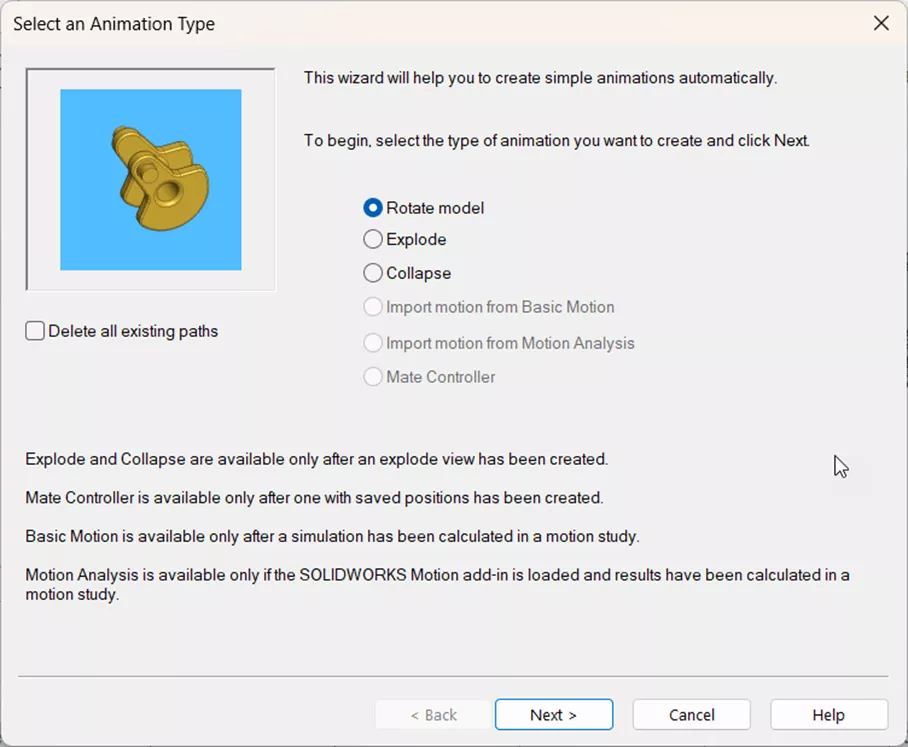Click the note about Basic Motion simulation
The height and width of the screenshot is (747, 908).
click(x=332, y=537)
